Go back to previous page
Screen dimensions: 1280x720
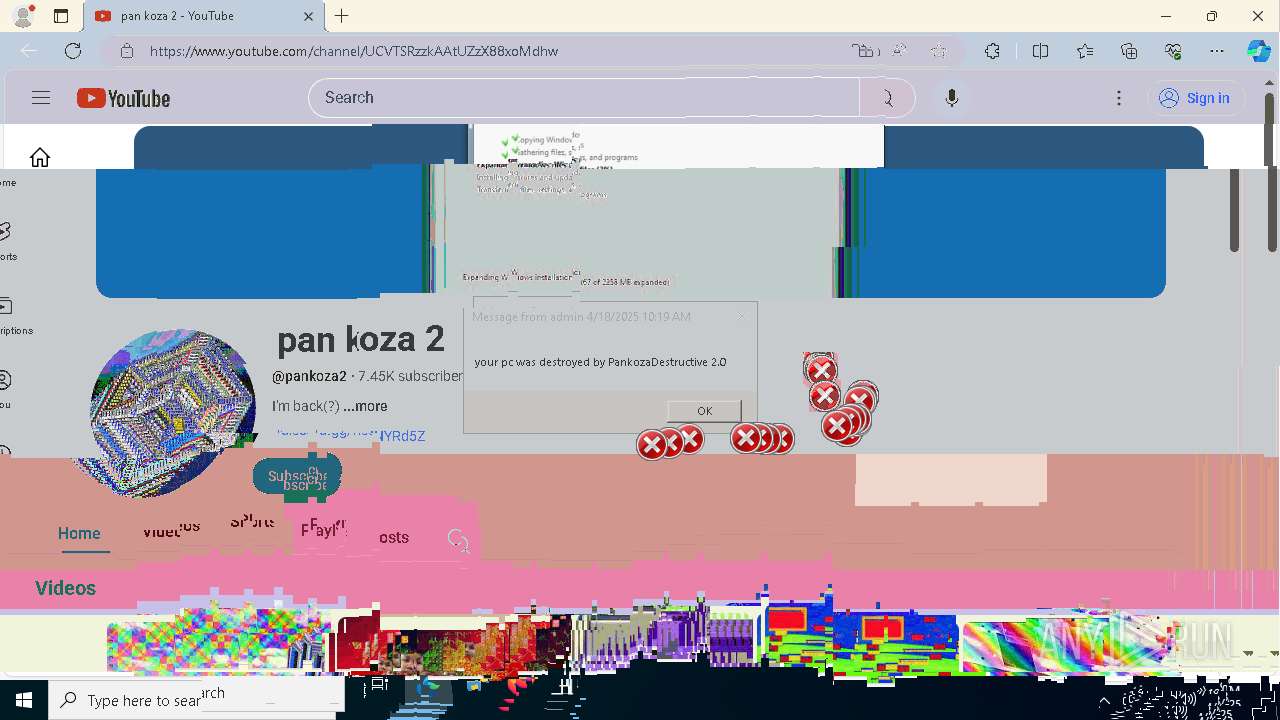29,51
